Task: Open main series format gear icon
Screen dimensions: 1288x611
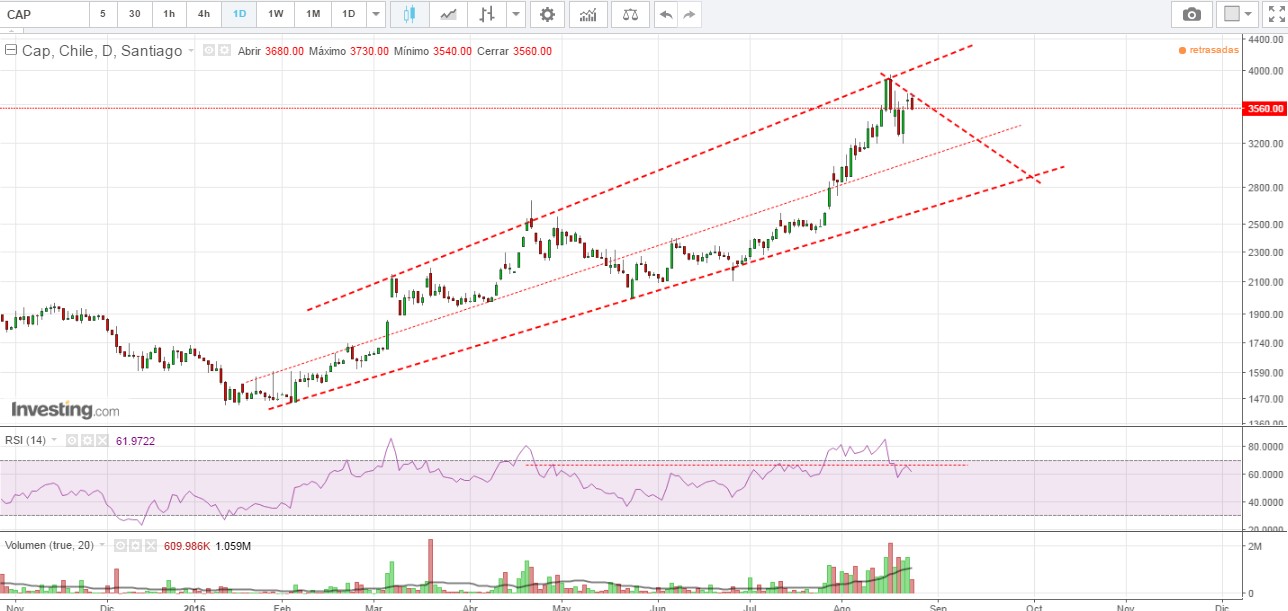Action: tap(224, 51)
